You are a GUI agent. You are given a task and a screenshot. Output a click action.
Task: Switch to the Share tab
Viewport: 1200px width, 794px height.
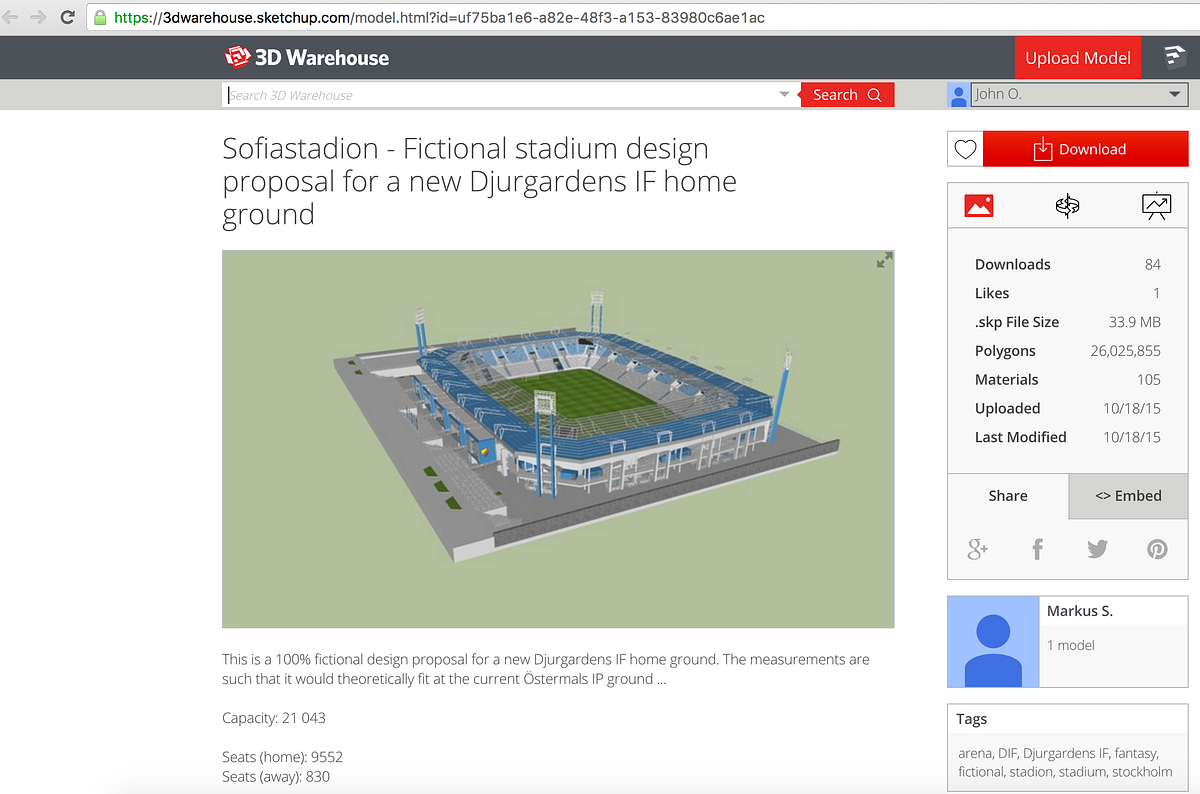(1008, 496)
